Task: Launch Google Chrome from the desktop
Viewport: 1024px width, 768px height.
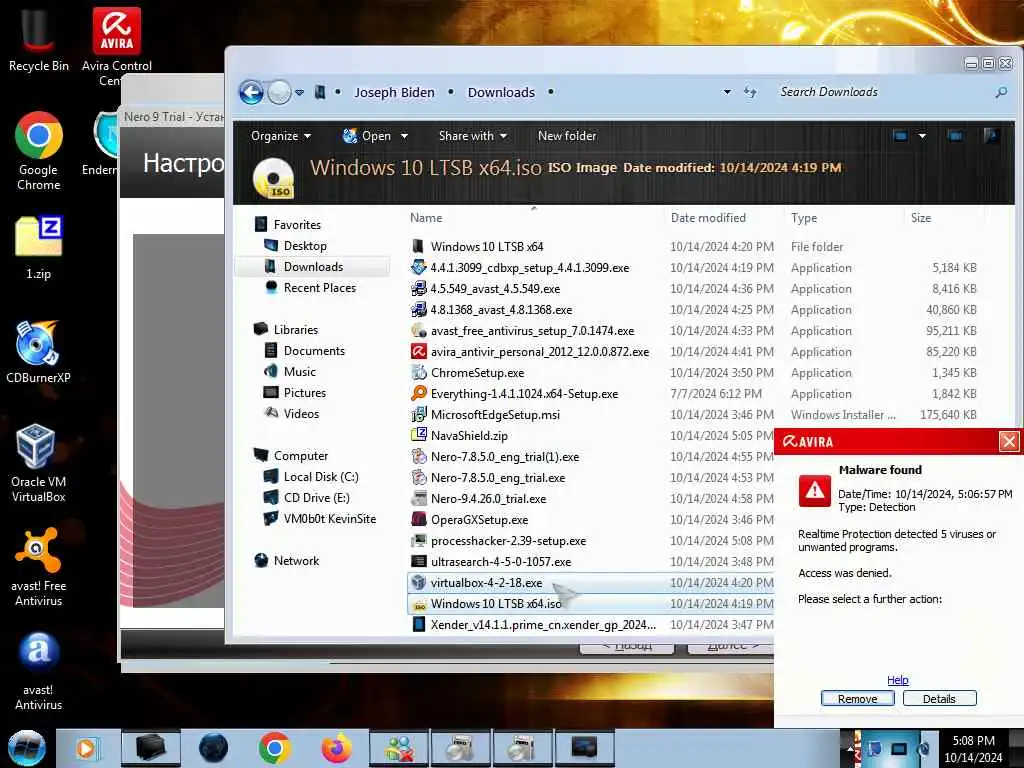Action: (39, 152)
